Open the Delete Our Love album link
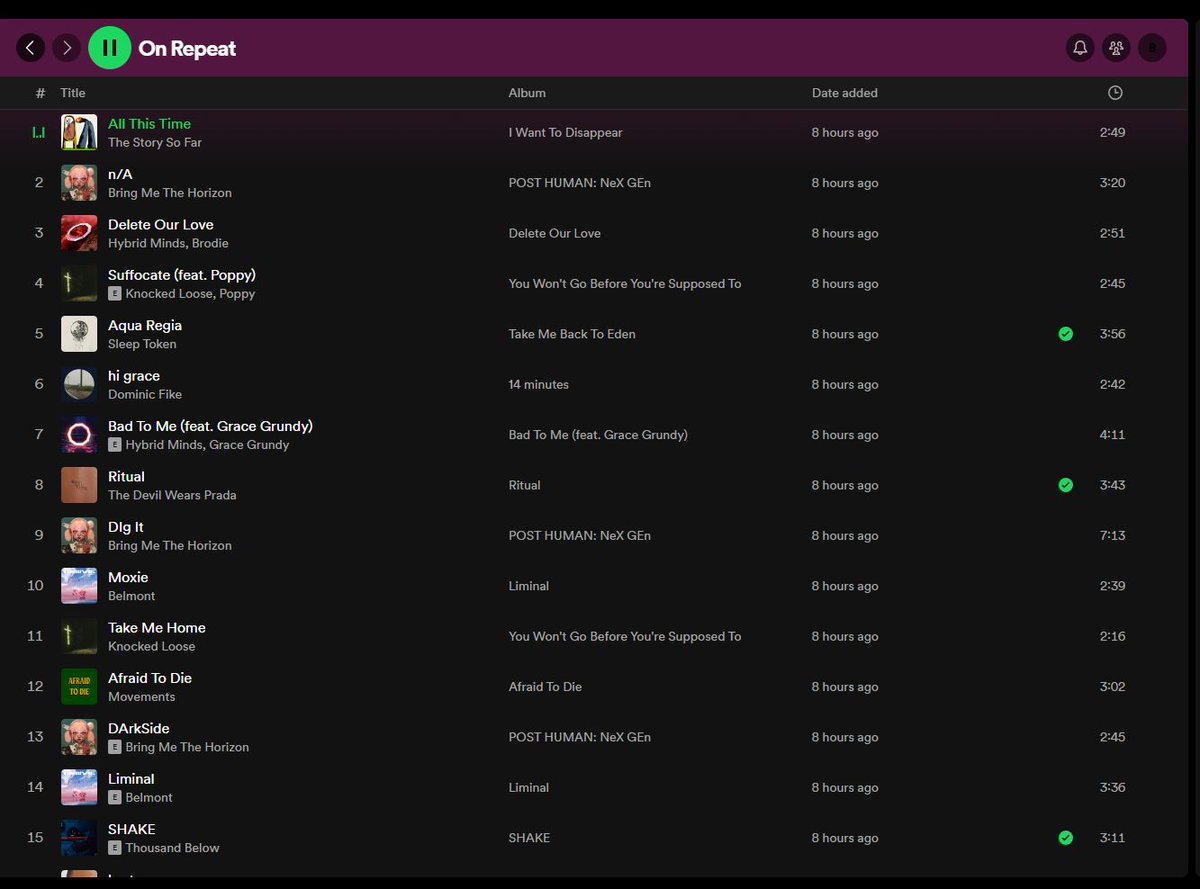This screenshot has width=1200, height=889. tap(554, 233)
